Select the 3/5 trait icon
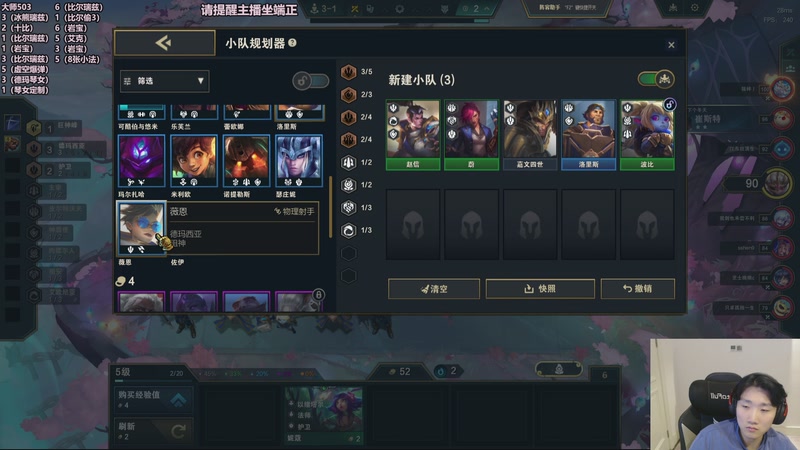The image size is (800, 450). tap(348, 72)
